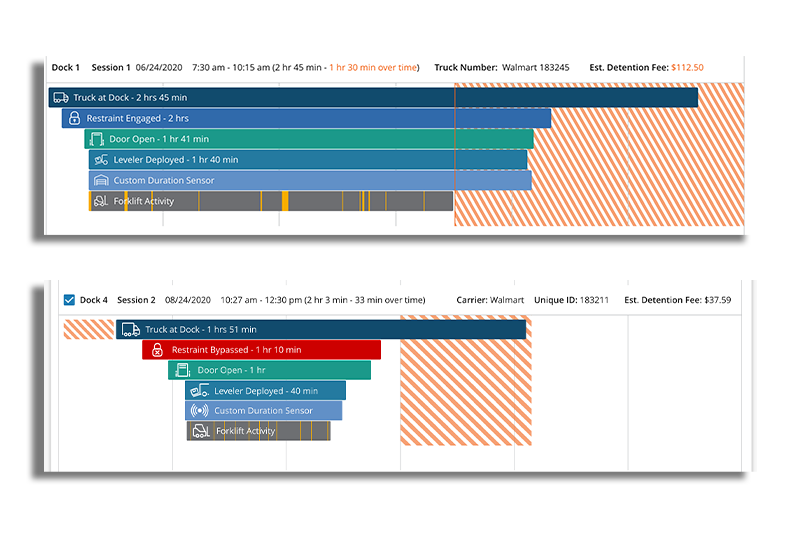This screenshot has width=800, height=535.
Task: Click forklift icon in Dock 1 Forklift Activity row
Action: click(x=100, y=202)
